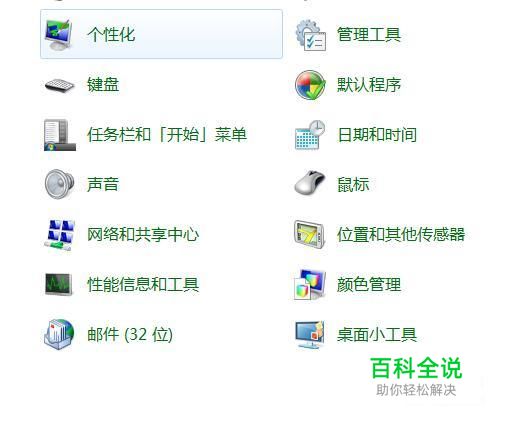Click the 桌面小工具 gadgets icon
Image resolution: width=506 pixels, height=429 pixels.
(310, 335)
